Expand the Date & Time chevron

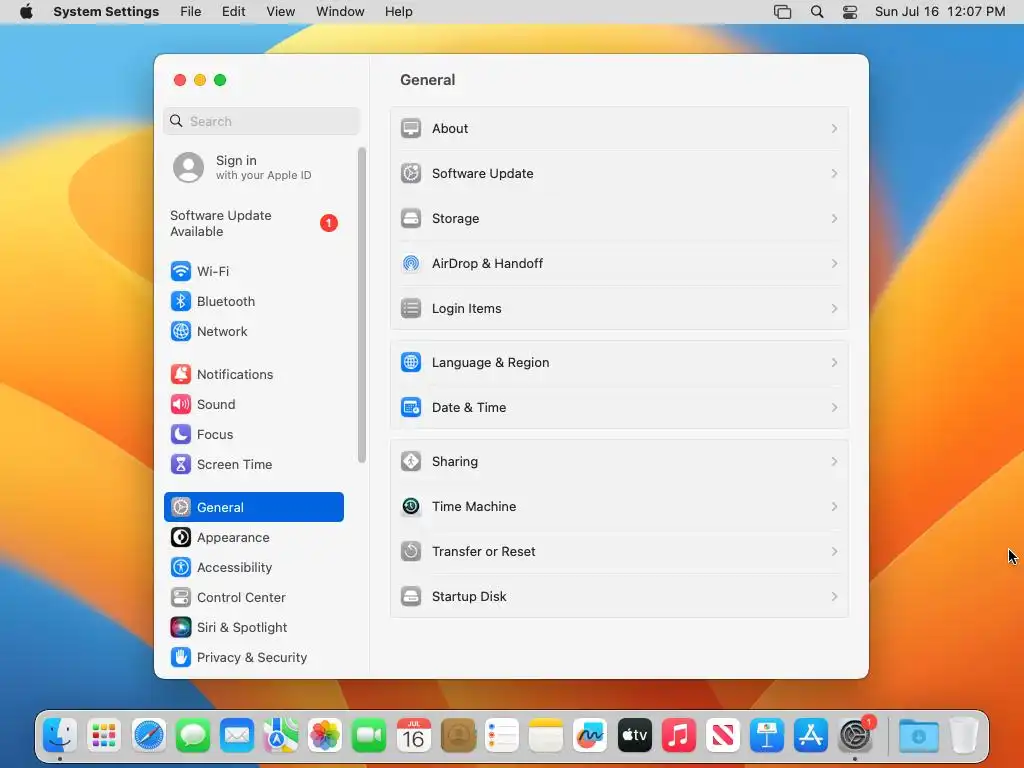[x=834, y=408]
